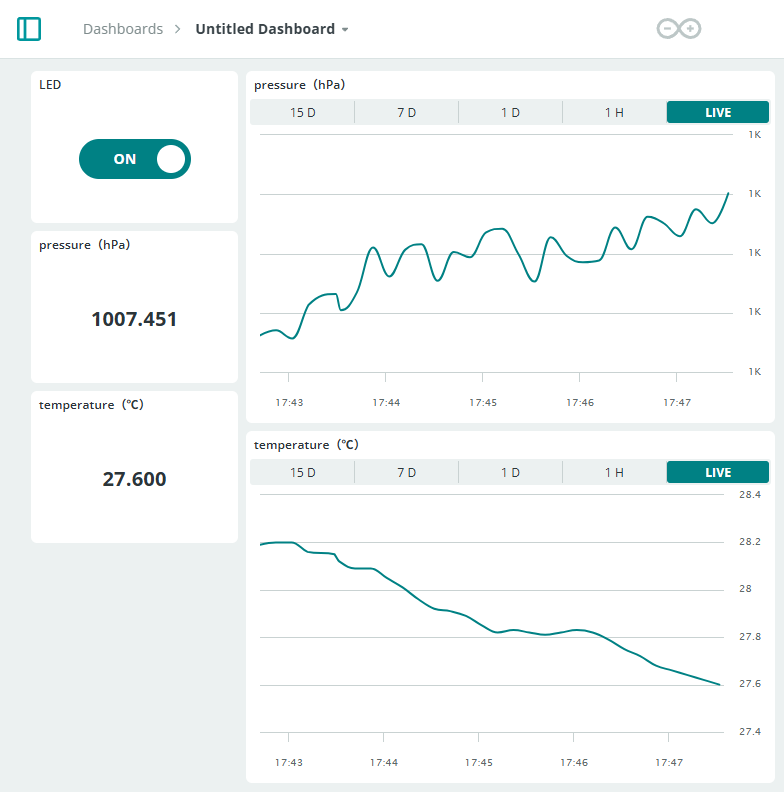Screen dimensions: 784x792
Task: Click the Untitled Dashboard title text
Action: click(x=265, y=29)
